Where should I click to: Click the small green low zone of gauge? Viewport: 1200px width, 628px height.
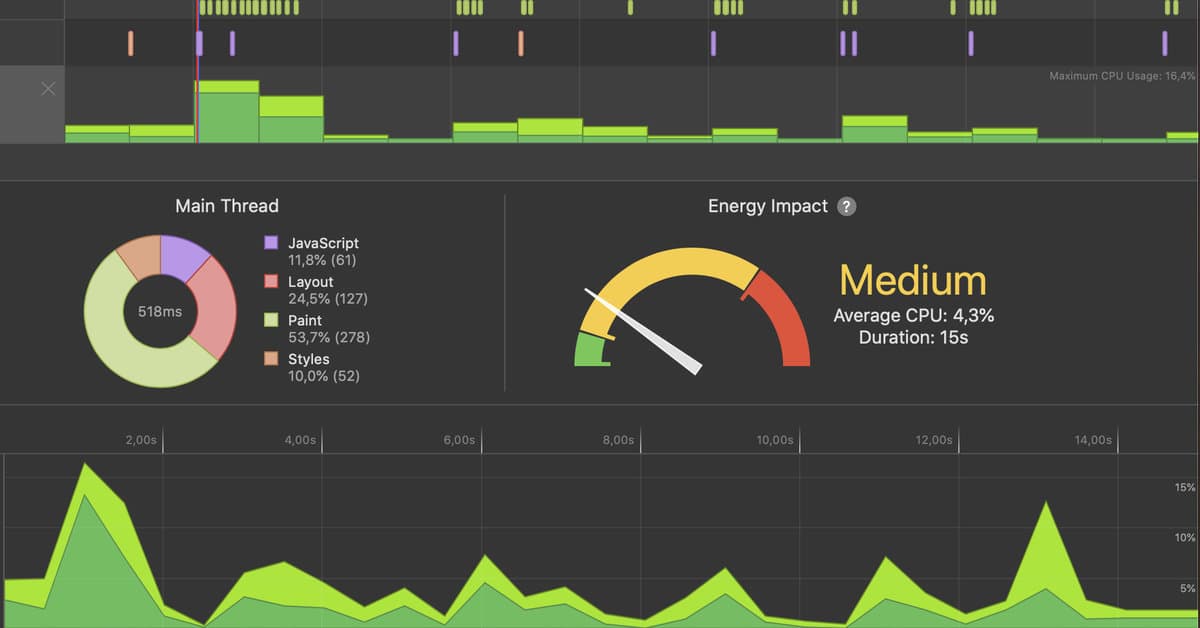coord(591,350)
